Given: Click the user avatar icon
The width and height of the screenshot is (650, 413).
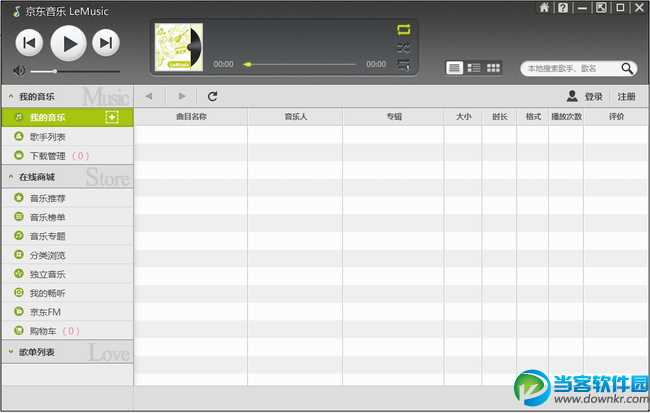Looking at the screenshot, I should 572,96.
